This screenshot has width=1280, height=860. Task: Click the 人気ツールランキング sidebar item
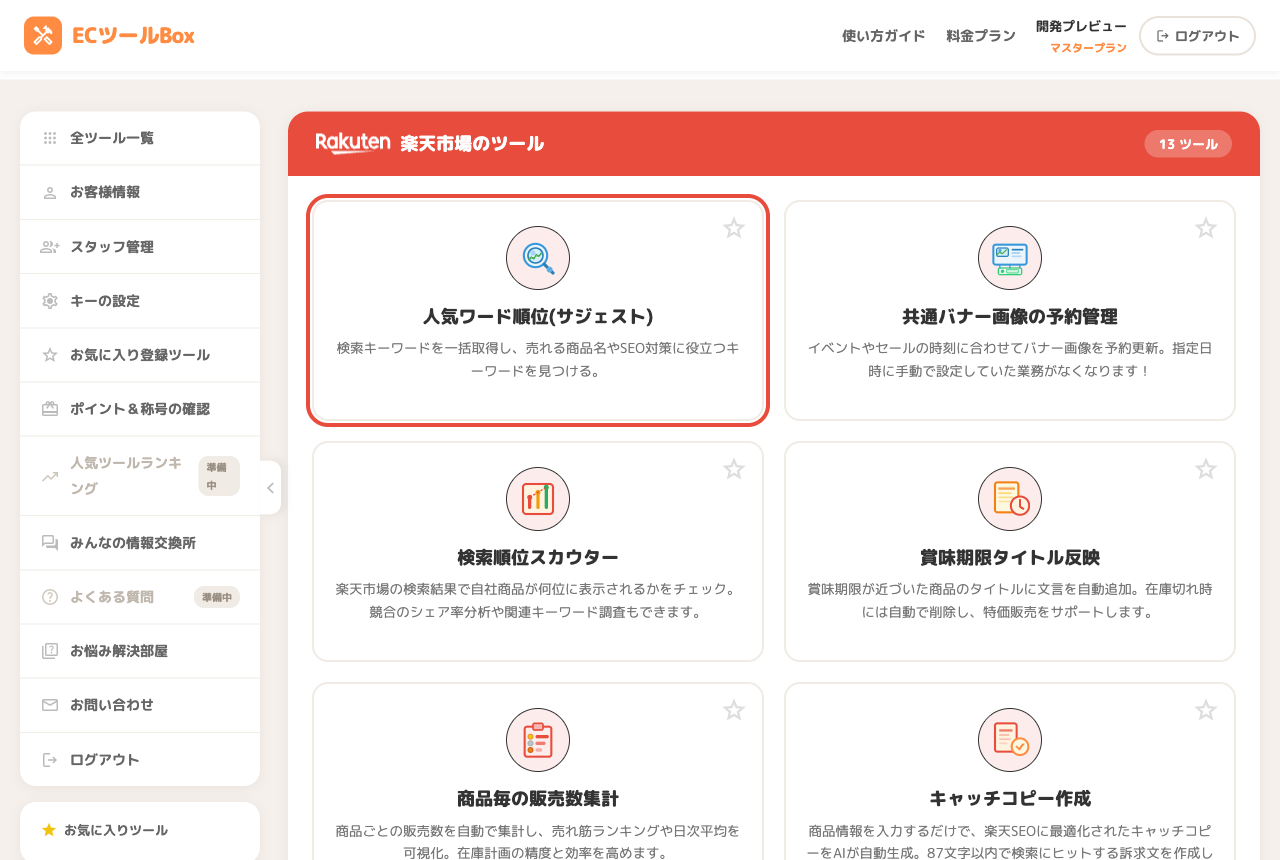(x=140, y=476)
